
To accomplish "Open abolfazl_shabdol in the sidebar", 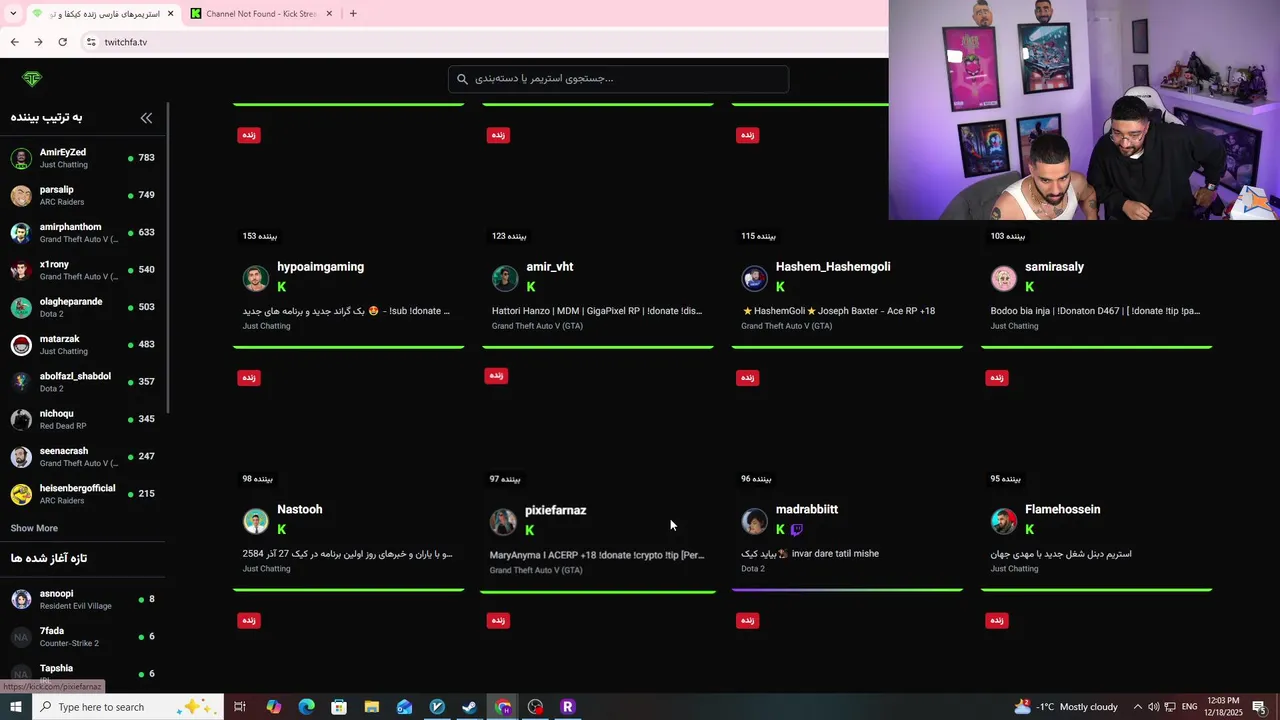I will pos(83,382).
